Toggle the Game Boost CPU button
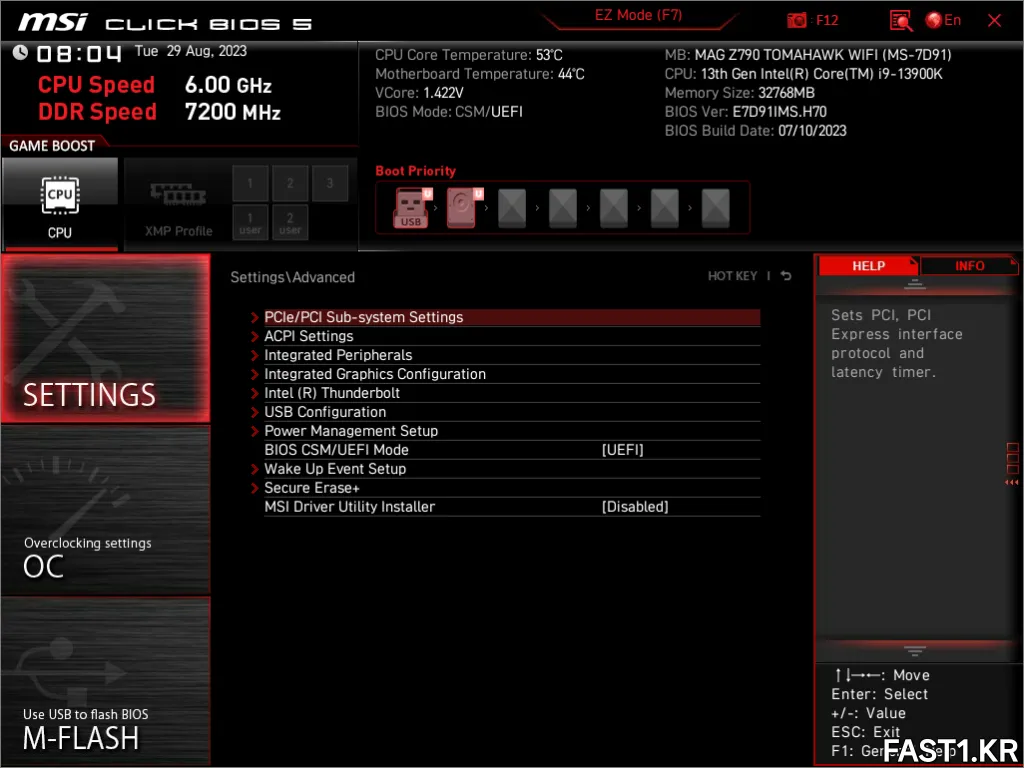The height and width of the screenshot is (768, 1024). pyautogui.click(x=60, y=204)
